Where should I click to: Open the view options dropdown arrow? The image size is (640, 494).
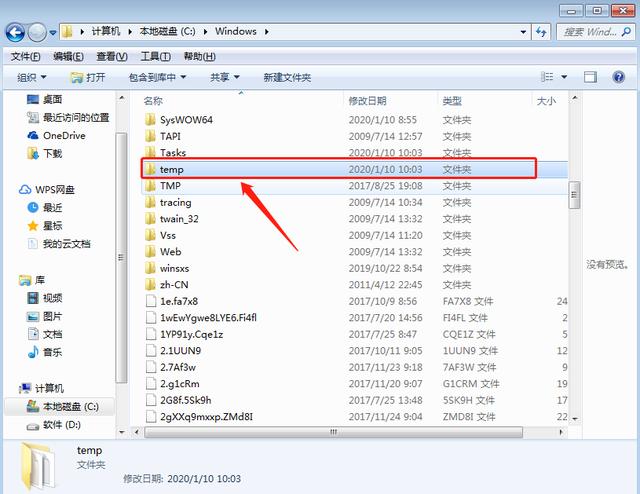564,77
